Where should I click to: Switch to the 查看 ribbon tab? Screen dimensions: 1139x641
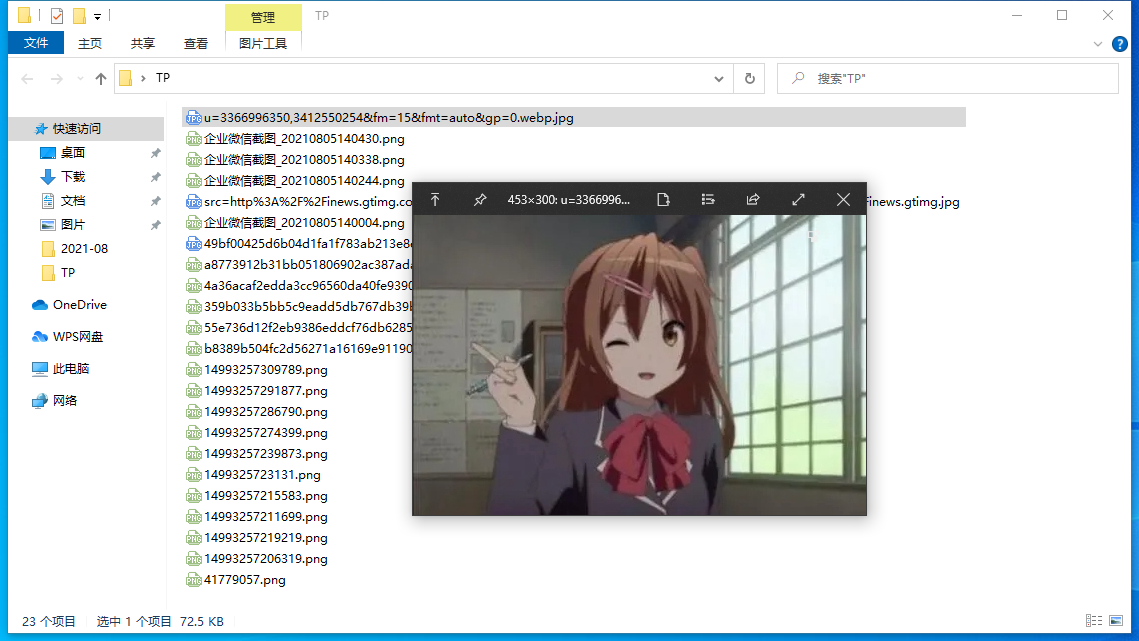(196, 44)
